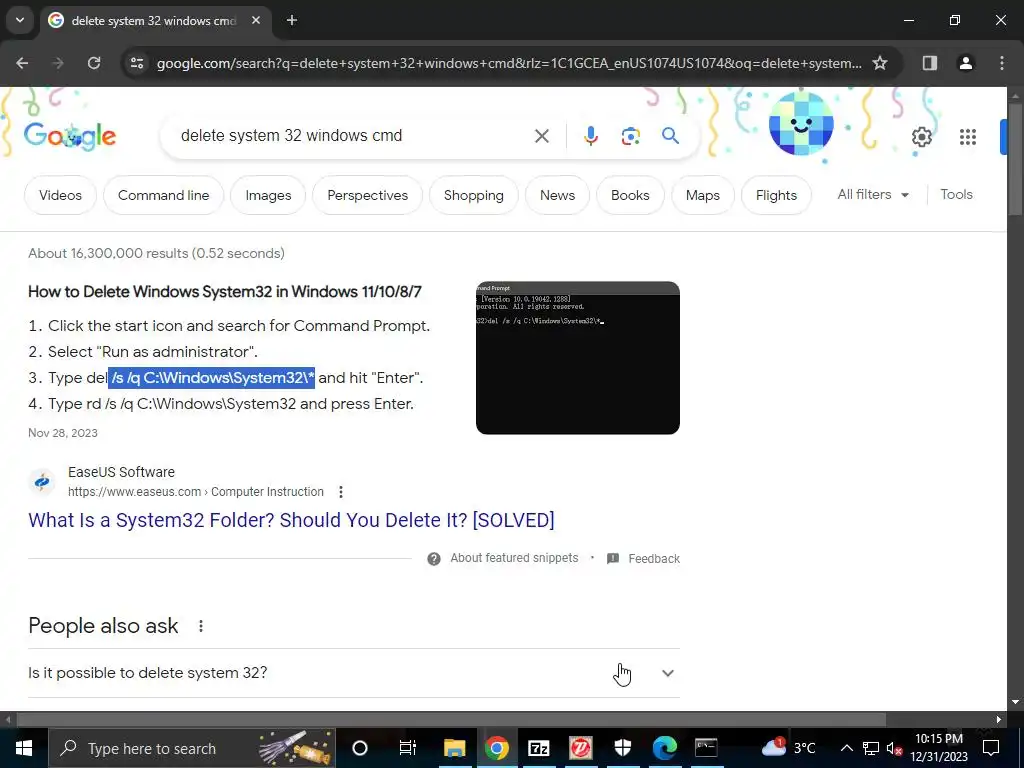1024x768 pixels.
Task: Open the Windows notification center icon
Action: click(991, 748)
